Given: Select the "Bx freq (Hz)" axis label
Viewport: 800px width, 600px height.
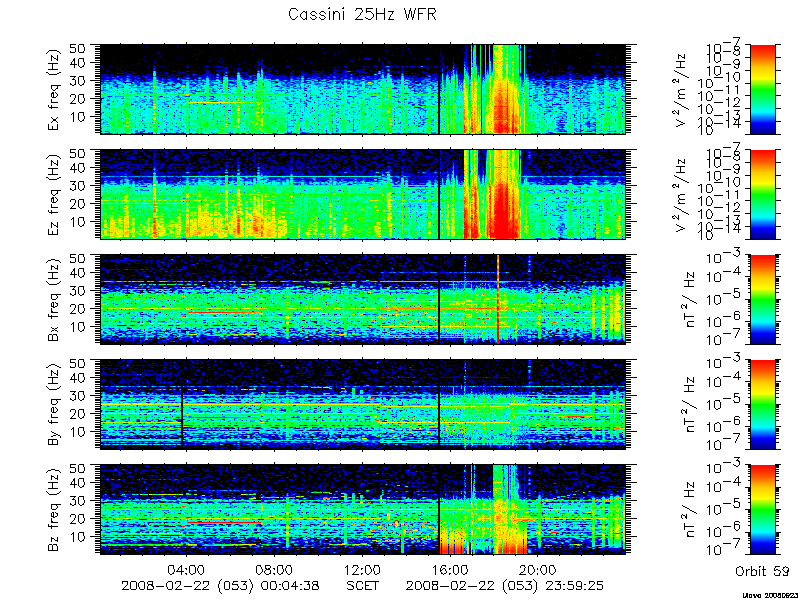Looking at the screenshot, I should (x=54, y=299).
